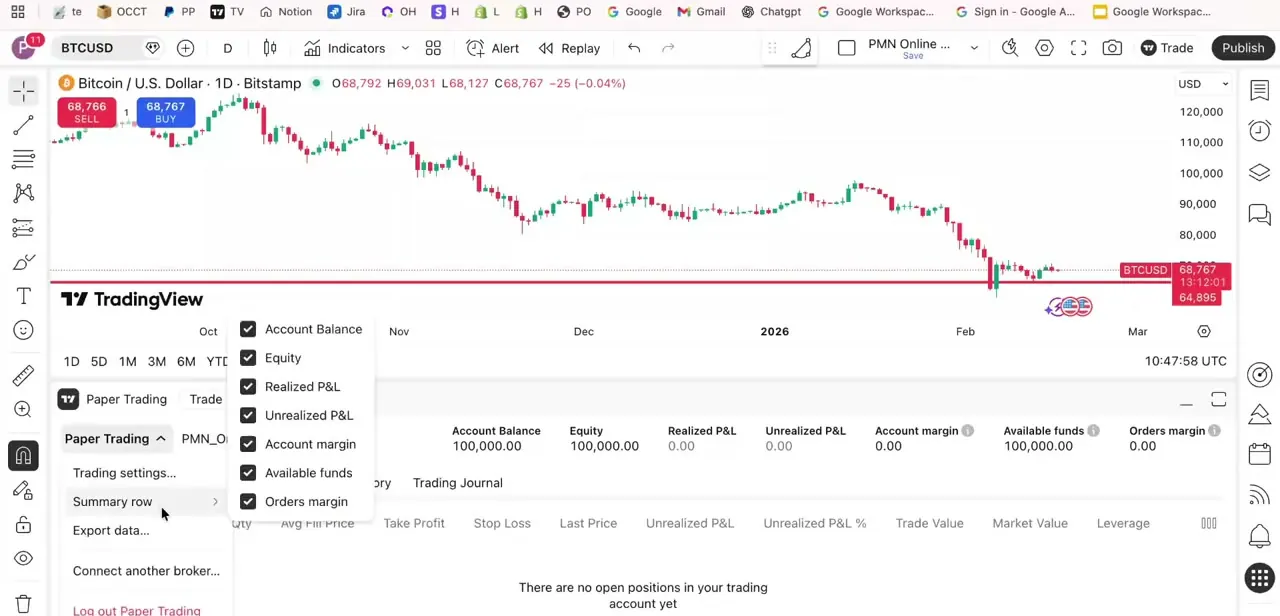Click the trash remove objects icon
Viewport: 1280px width, 616px height.
click(x=23, y=603)
